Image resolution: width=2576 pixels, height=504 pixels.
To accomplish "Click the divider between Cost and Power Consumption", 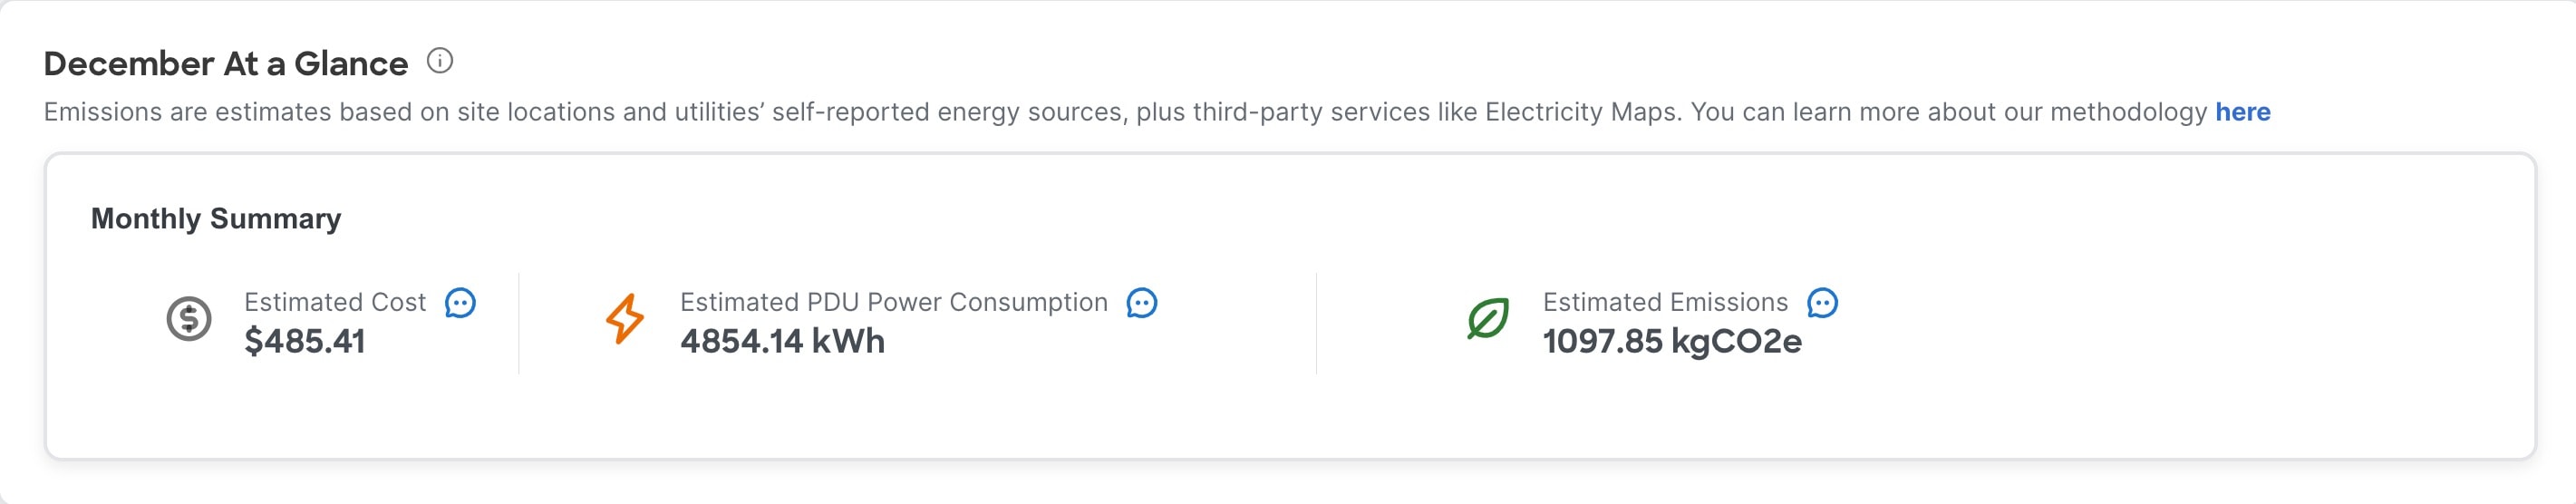I will [519, 324].
